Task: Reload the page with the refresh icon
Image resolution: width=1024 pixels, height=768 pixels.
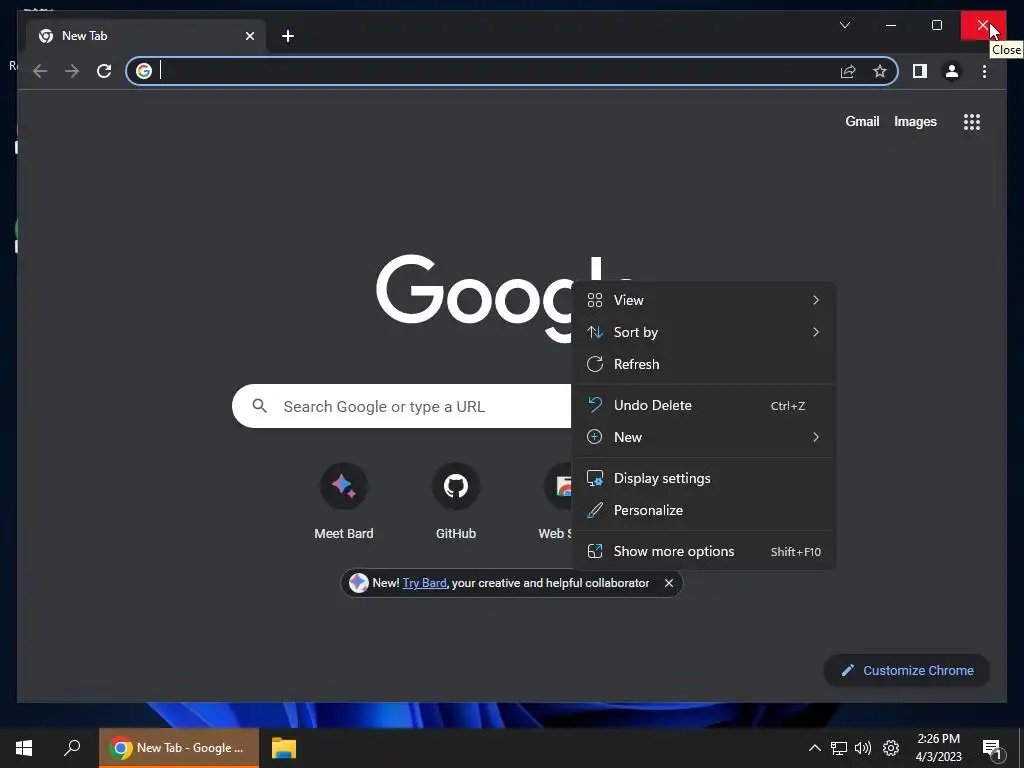Action: (104, 71)
